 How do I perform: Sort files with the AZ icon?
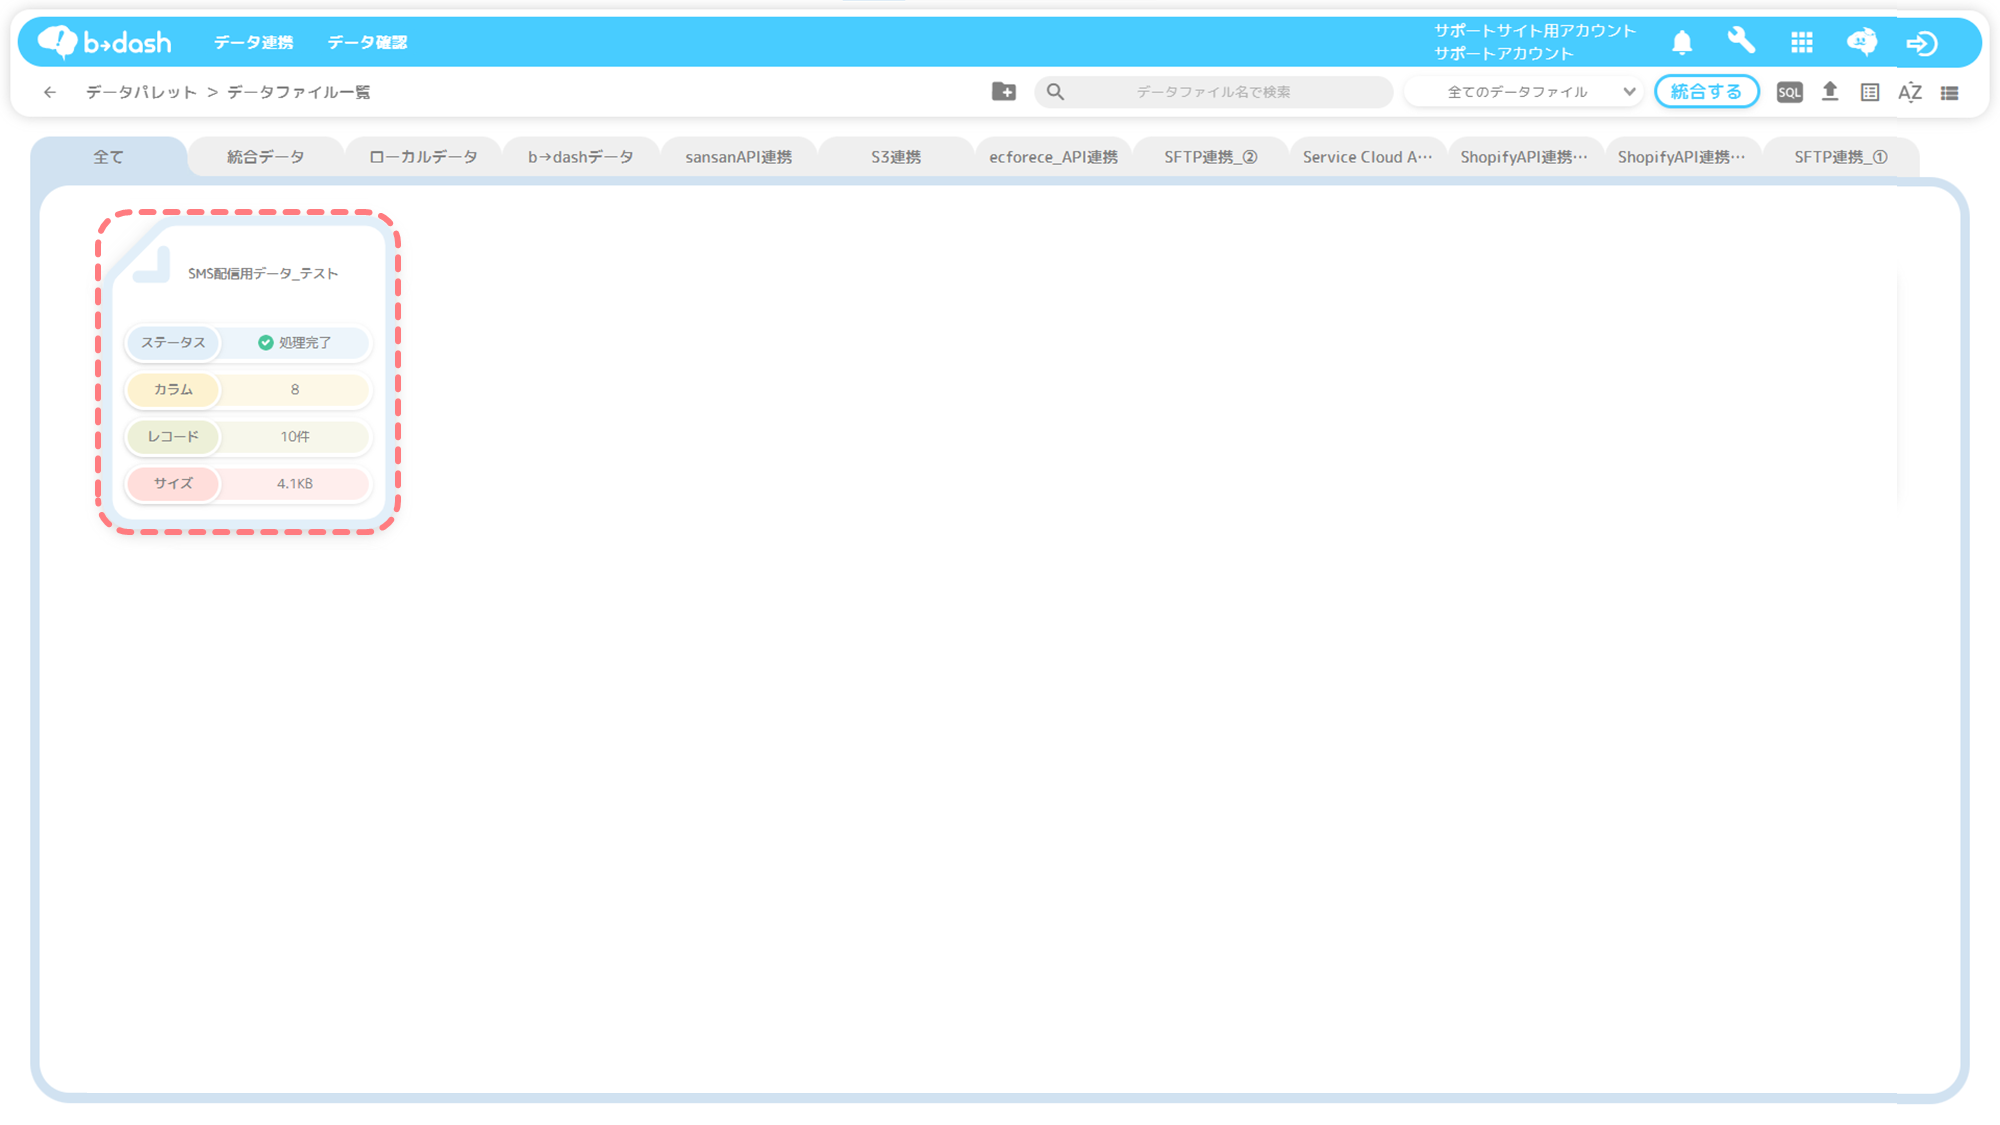(1910, 92)
